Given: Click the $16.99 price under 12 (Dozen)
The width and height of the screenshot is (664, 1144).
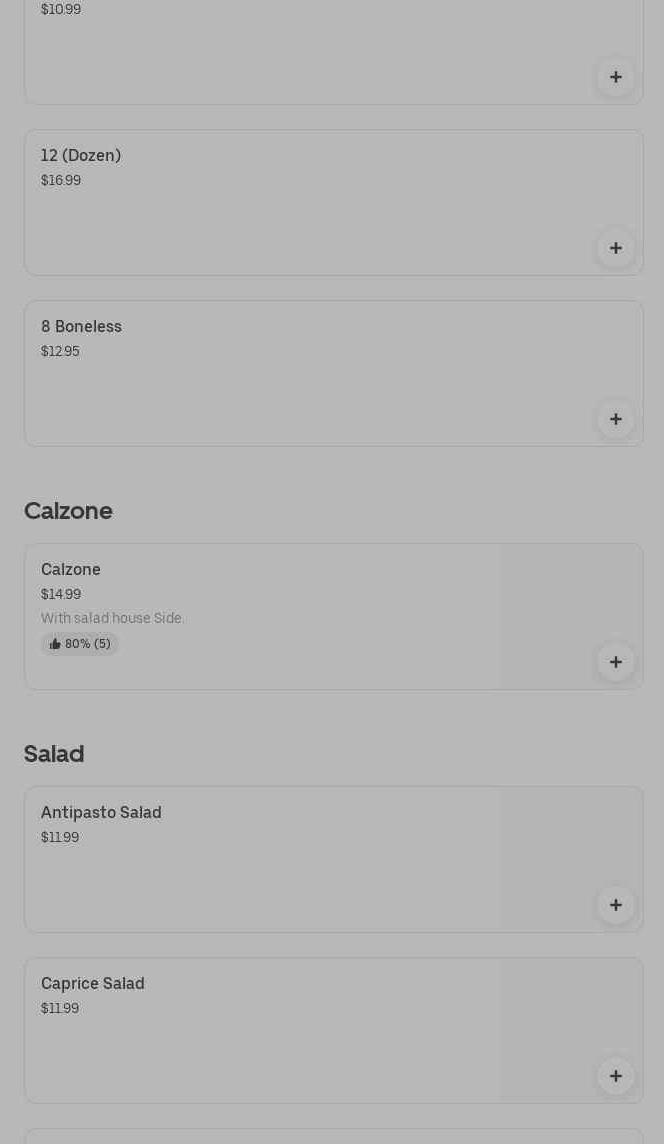Looking at the screenshot, I should click(61, 181).
